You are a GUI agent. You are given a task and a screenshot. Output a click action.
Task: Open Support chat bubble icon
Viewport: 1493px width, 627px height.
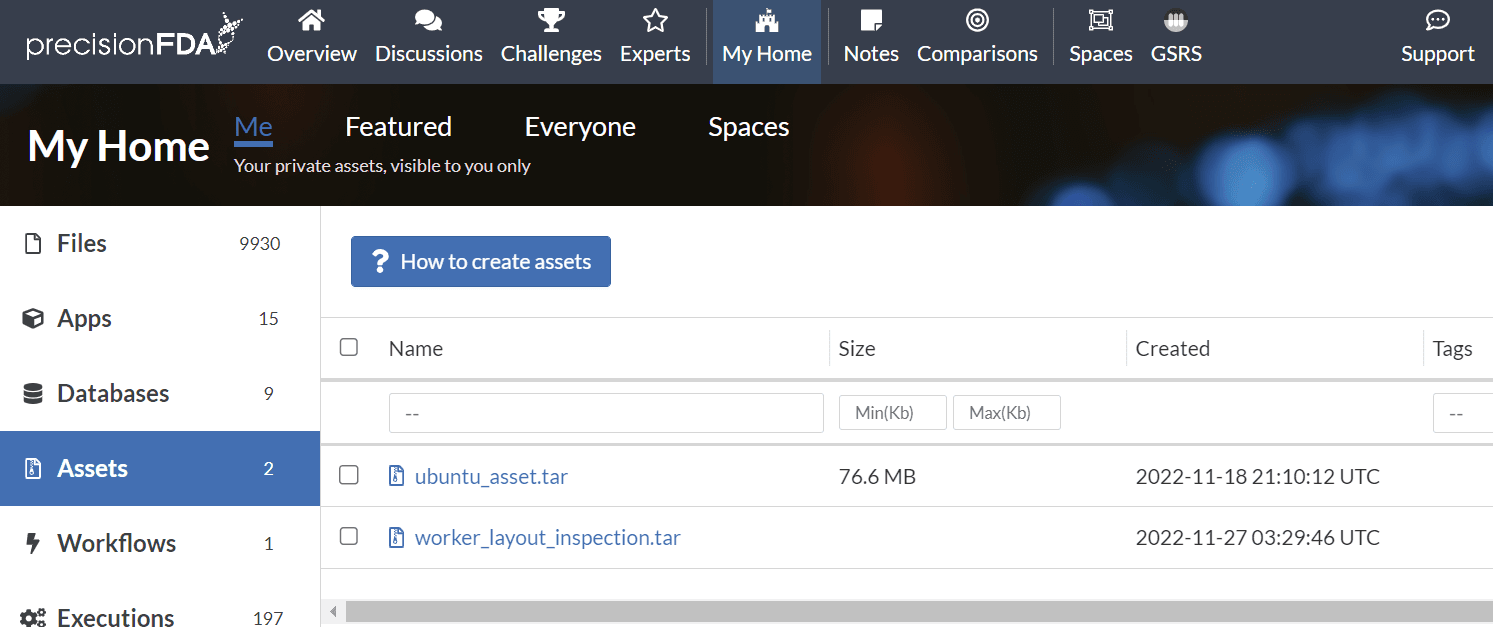1437,20
